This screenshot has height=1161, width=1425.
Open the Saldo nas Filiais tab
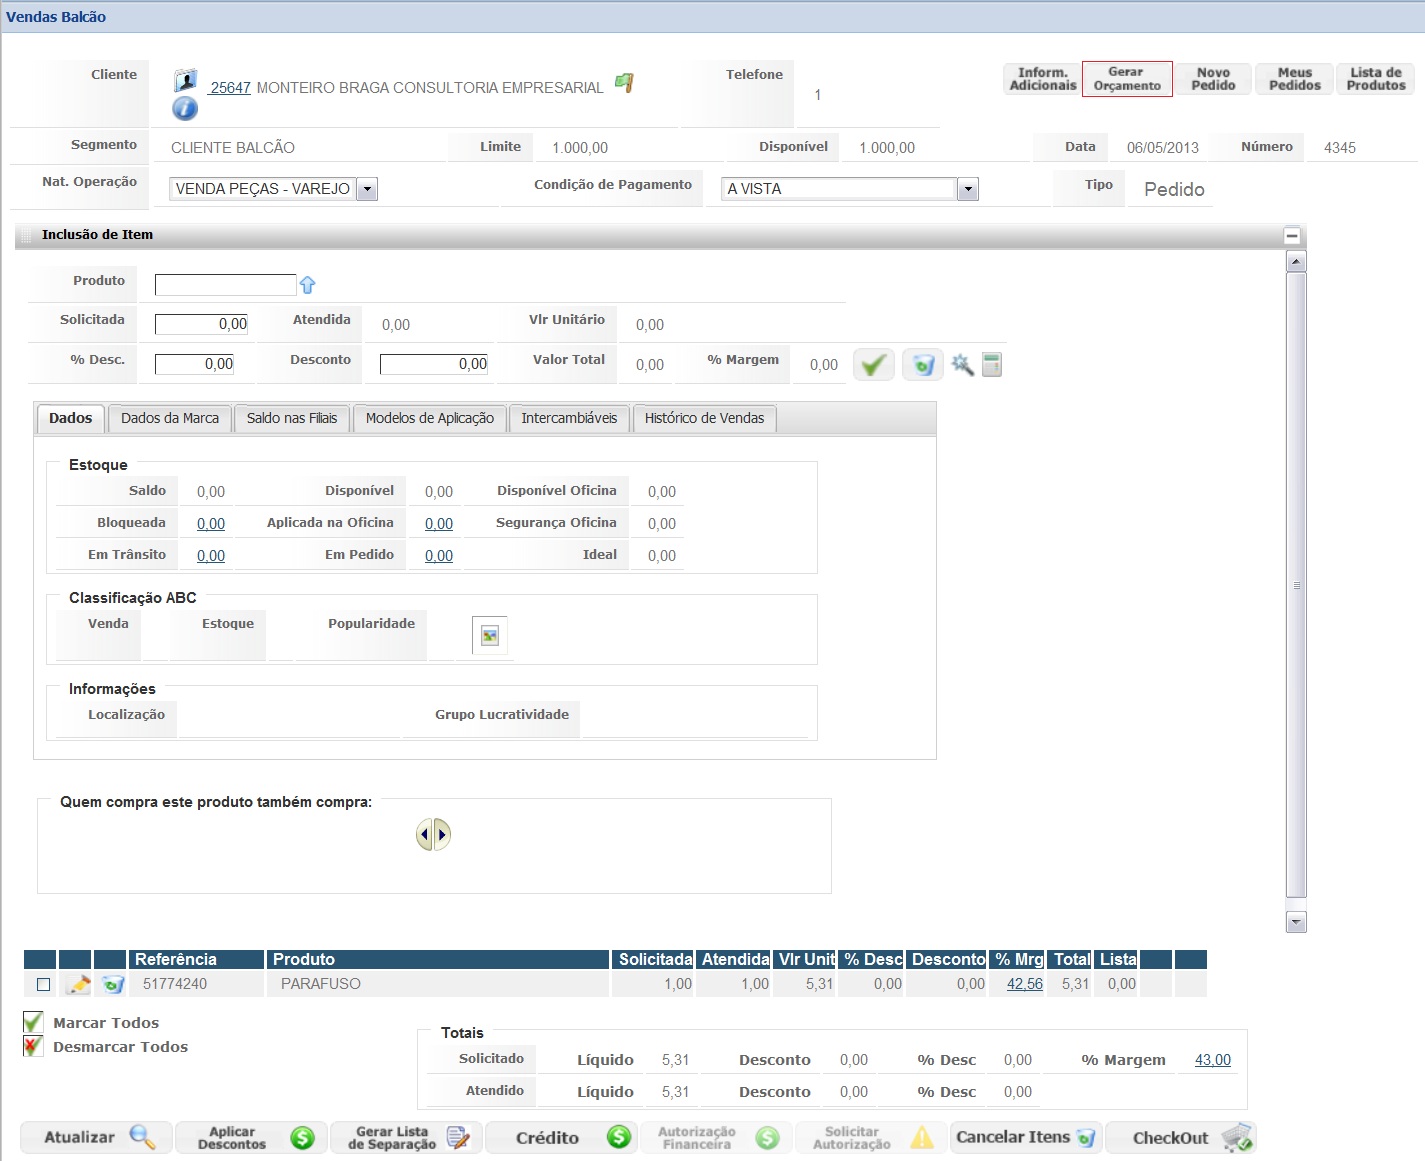292,418
